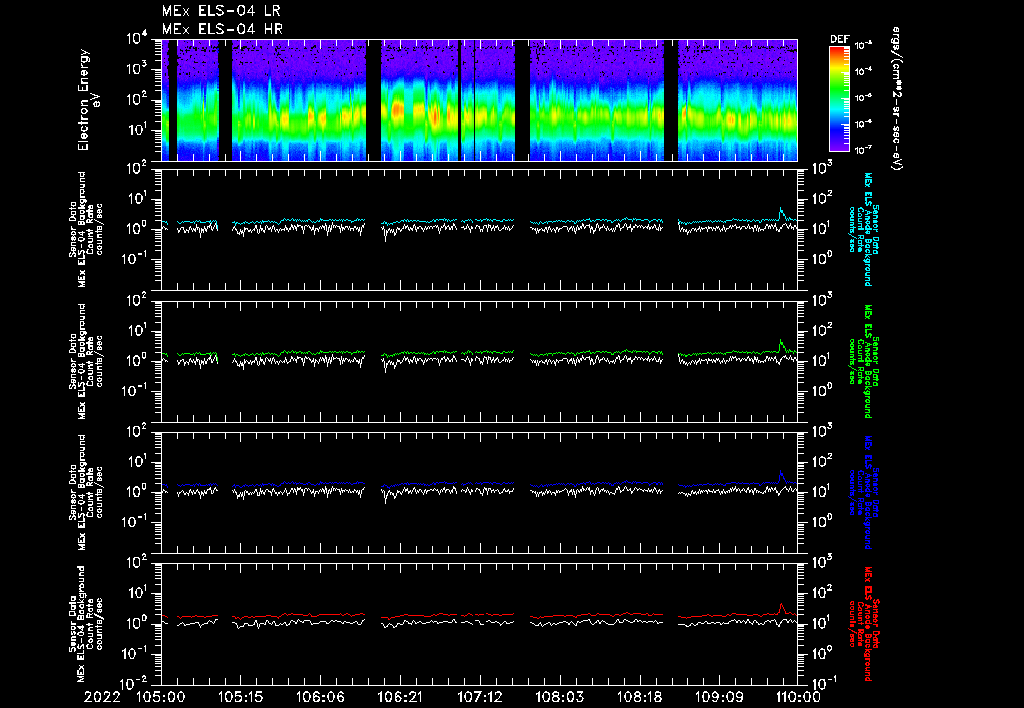
Task: Select the 108:18 time axis label
Action: tap(639, 697)
